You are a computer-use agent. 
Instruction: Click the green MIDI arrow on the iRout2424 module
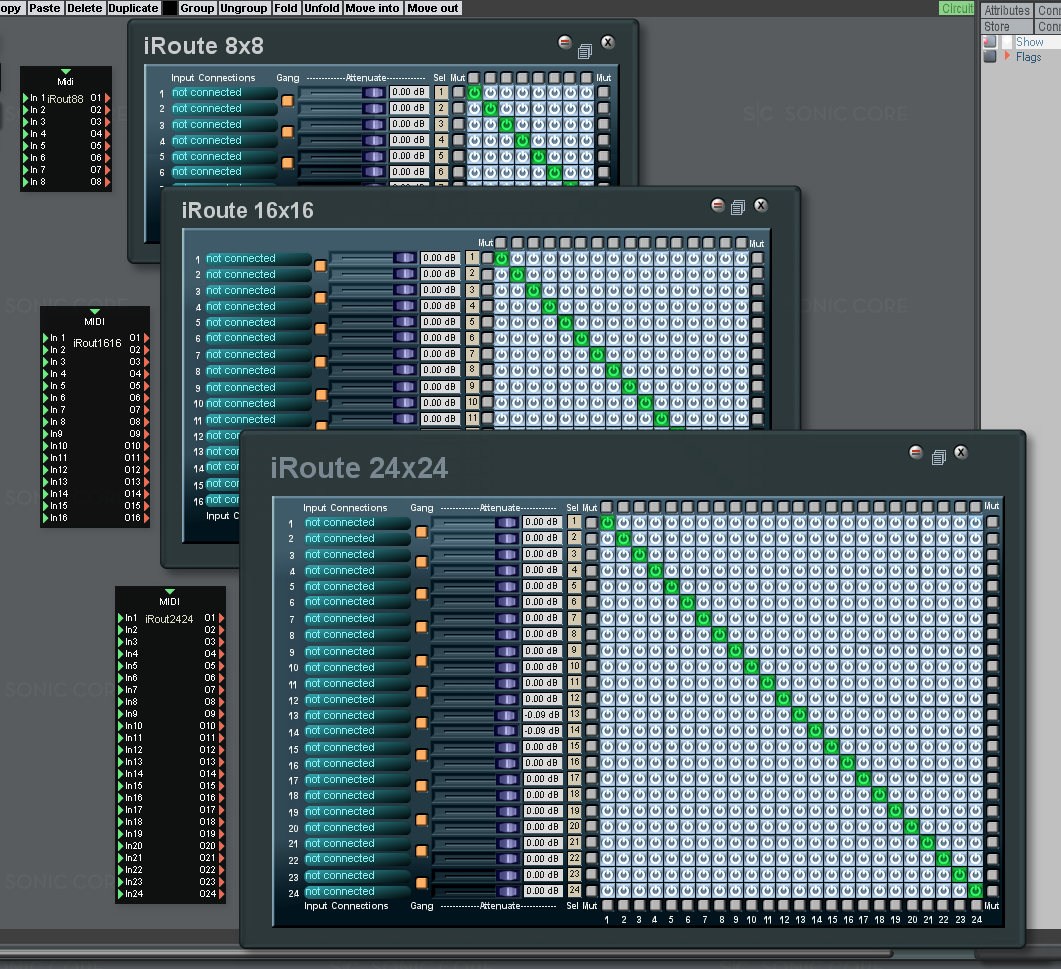pyautogui.click(x=169, y=591)
